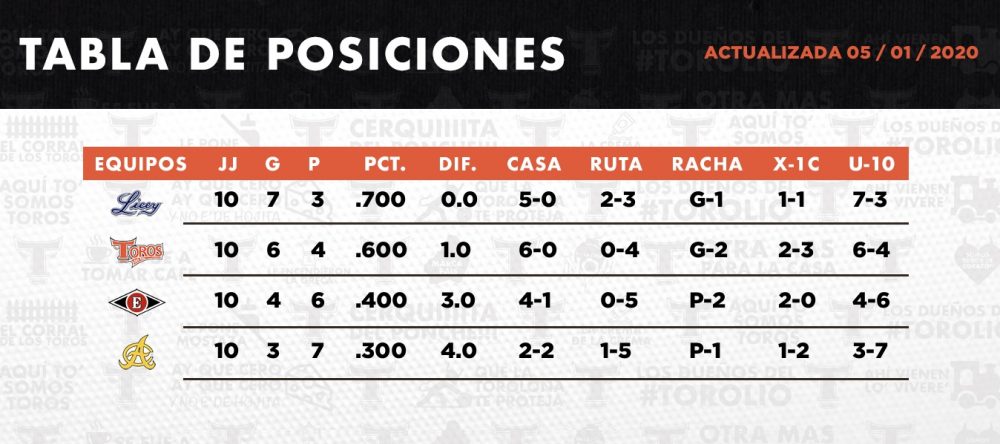This screenshot has height=444, width=1000.
Task: Select Estrellas' 0-5 road record
Action: click(x=619, y=300)
